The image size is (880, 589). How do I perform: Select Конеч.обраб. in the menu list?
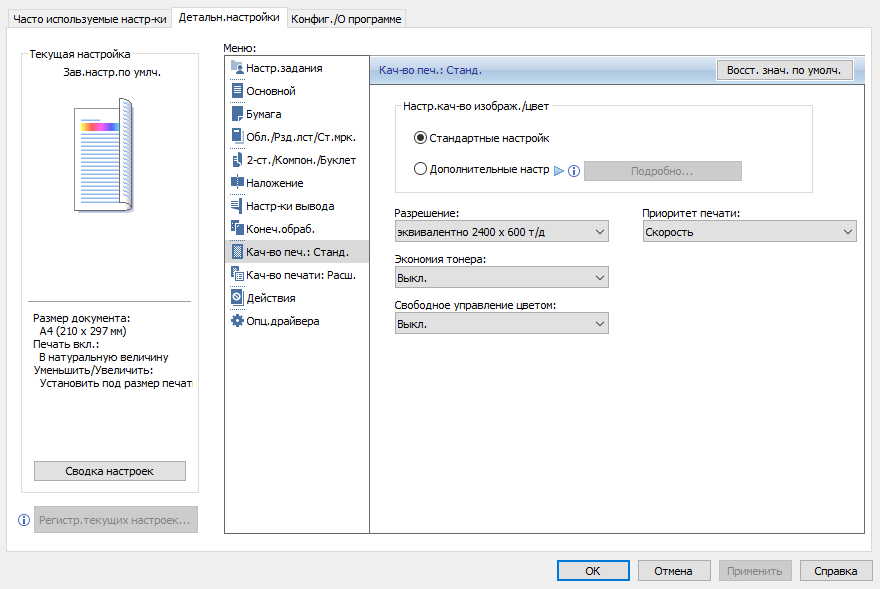point(297,229)
